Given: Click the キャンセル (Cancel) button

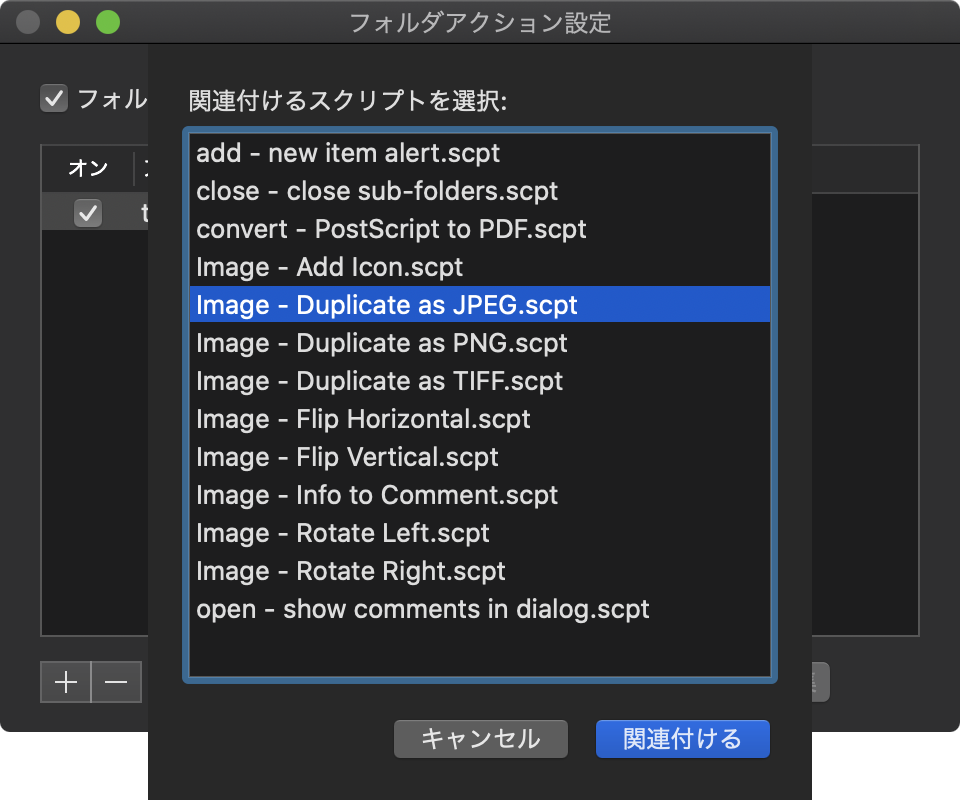Looking at the screenshot, I should click(x=481, y=739).
